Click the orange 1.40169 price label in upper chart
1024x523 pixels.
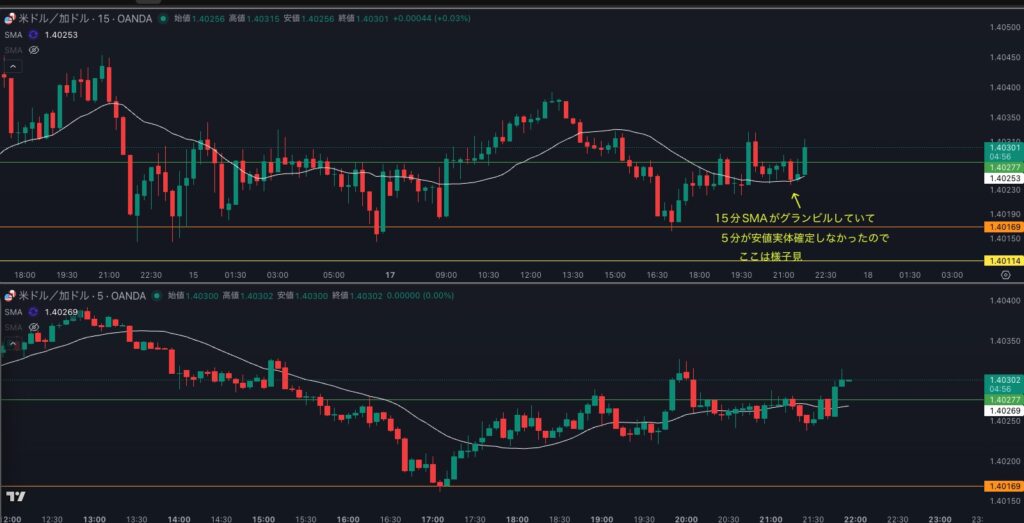pos(1003,228)
